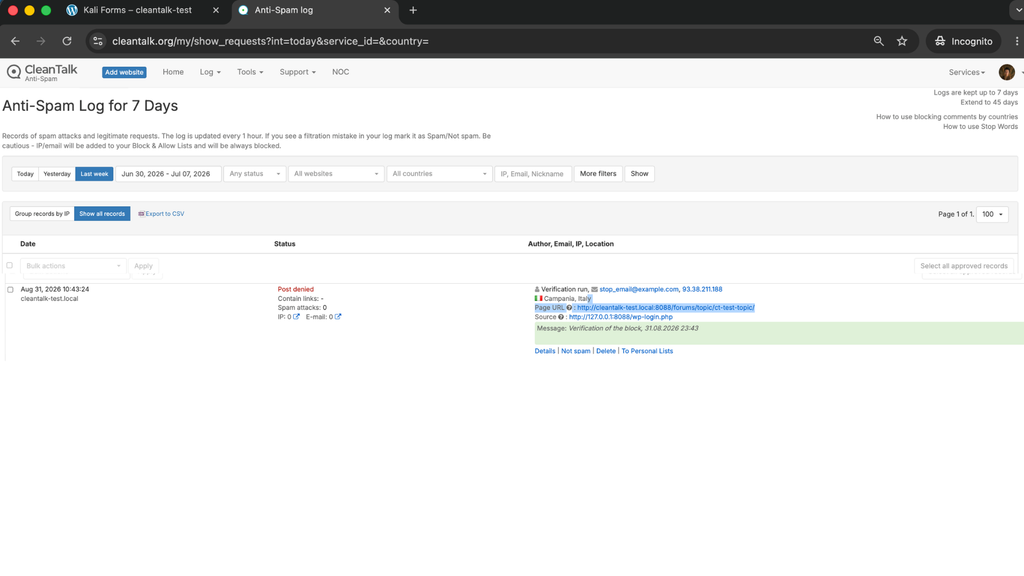Click the Page URL help icon
The width and height of the screenshot is (1024, 576).
point(569,308)
